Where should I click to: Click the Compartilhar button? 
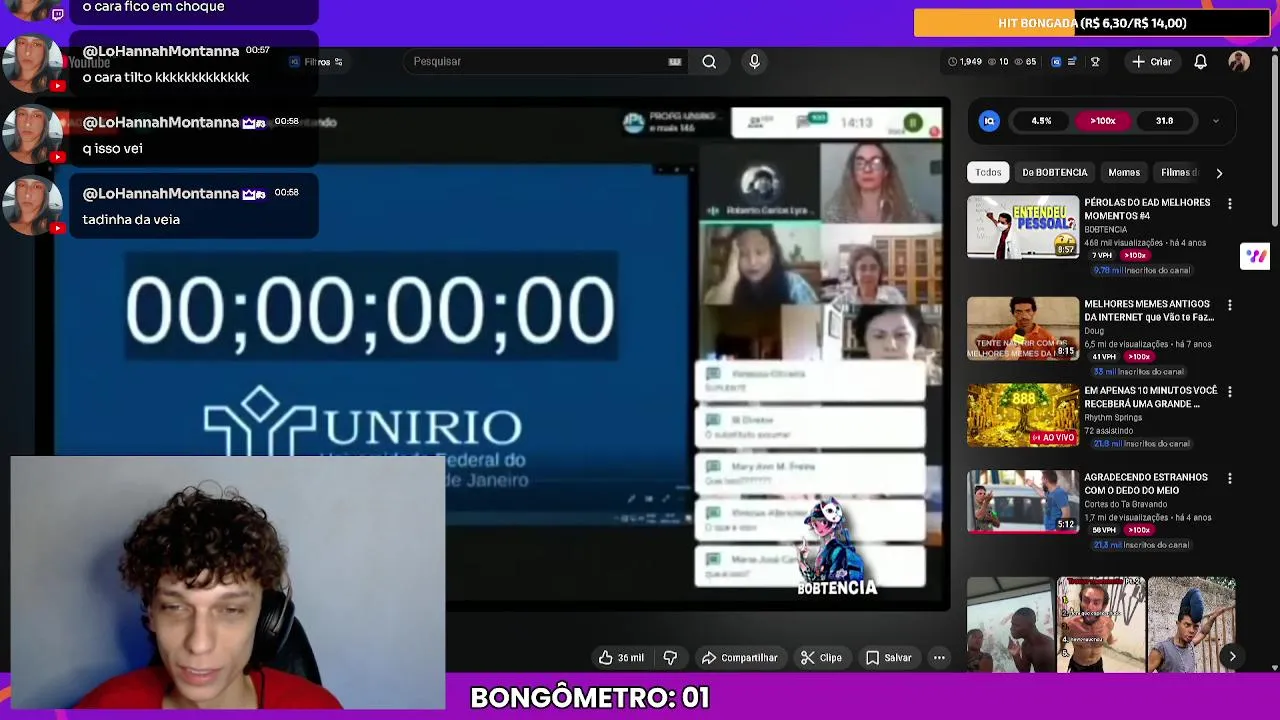tap(739, 658)
